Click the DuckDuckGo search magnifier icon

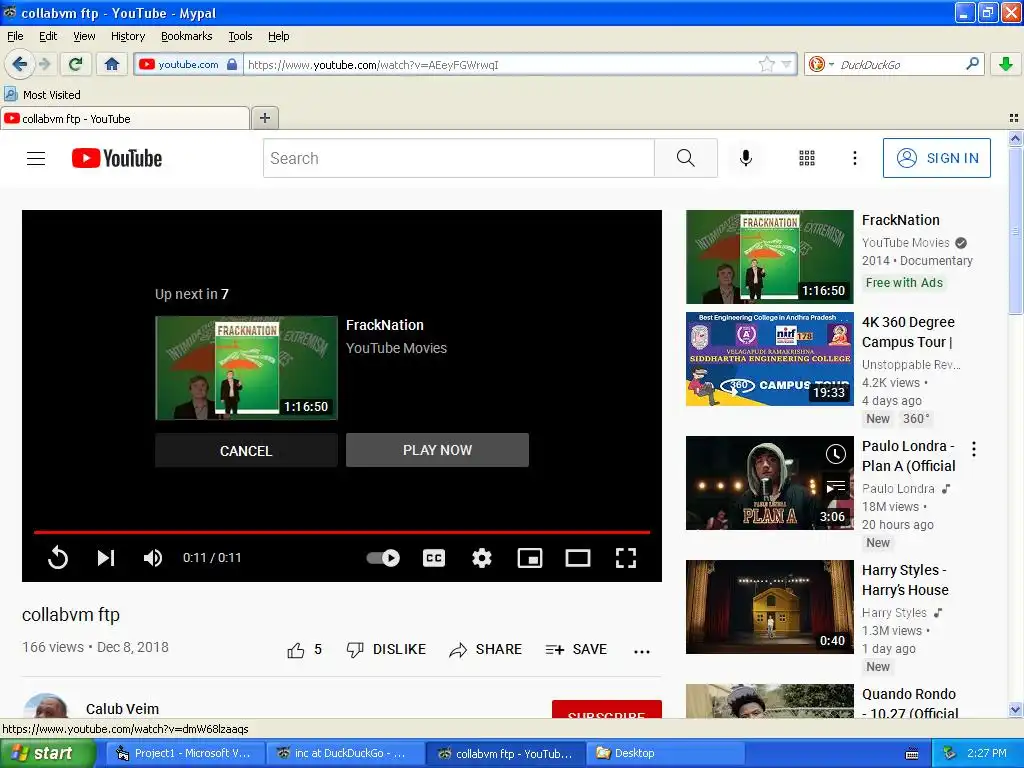tap(972, 64)
